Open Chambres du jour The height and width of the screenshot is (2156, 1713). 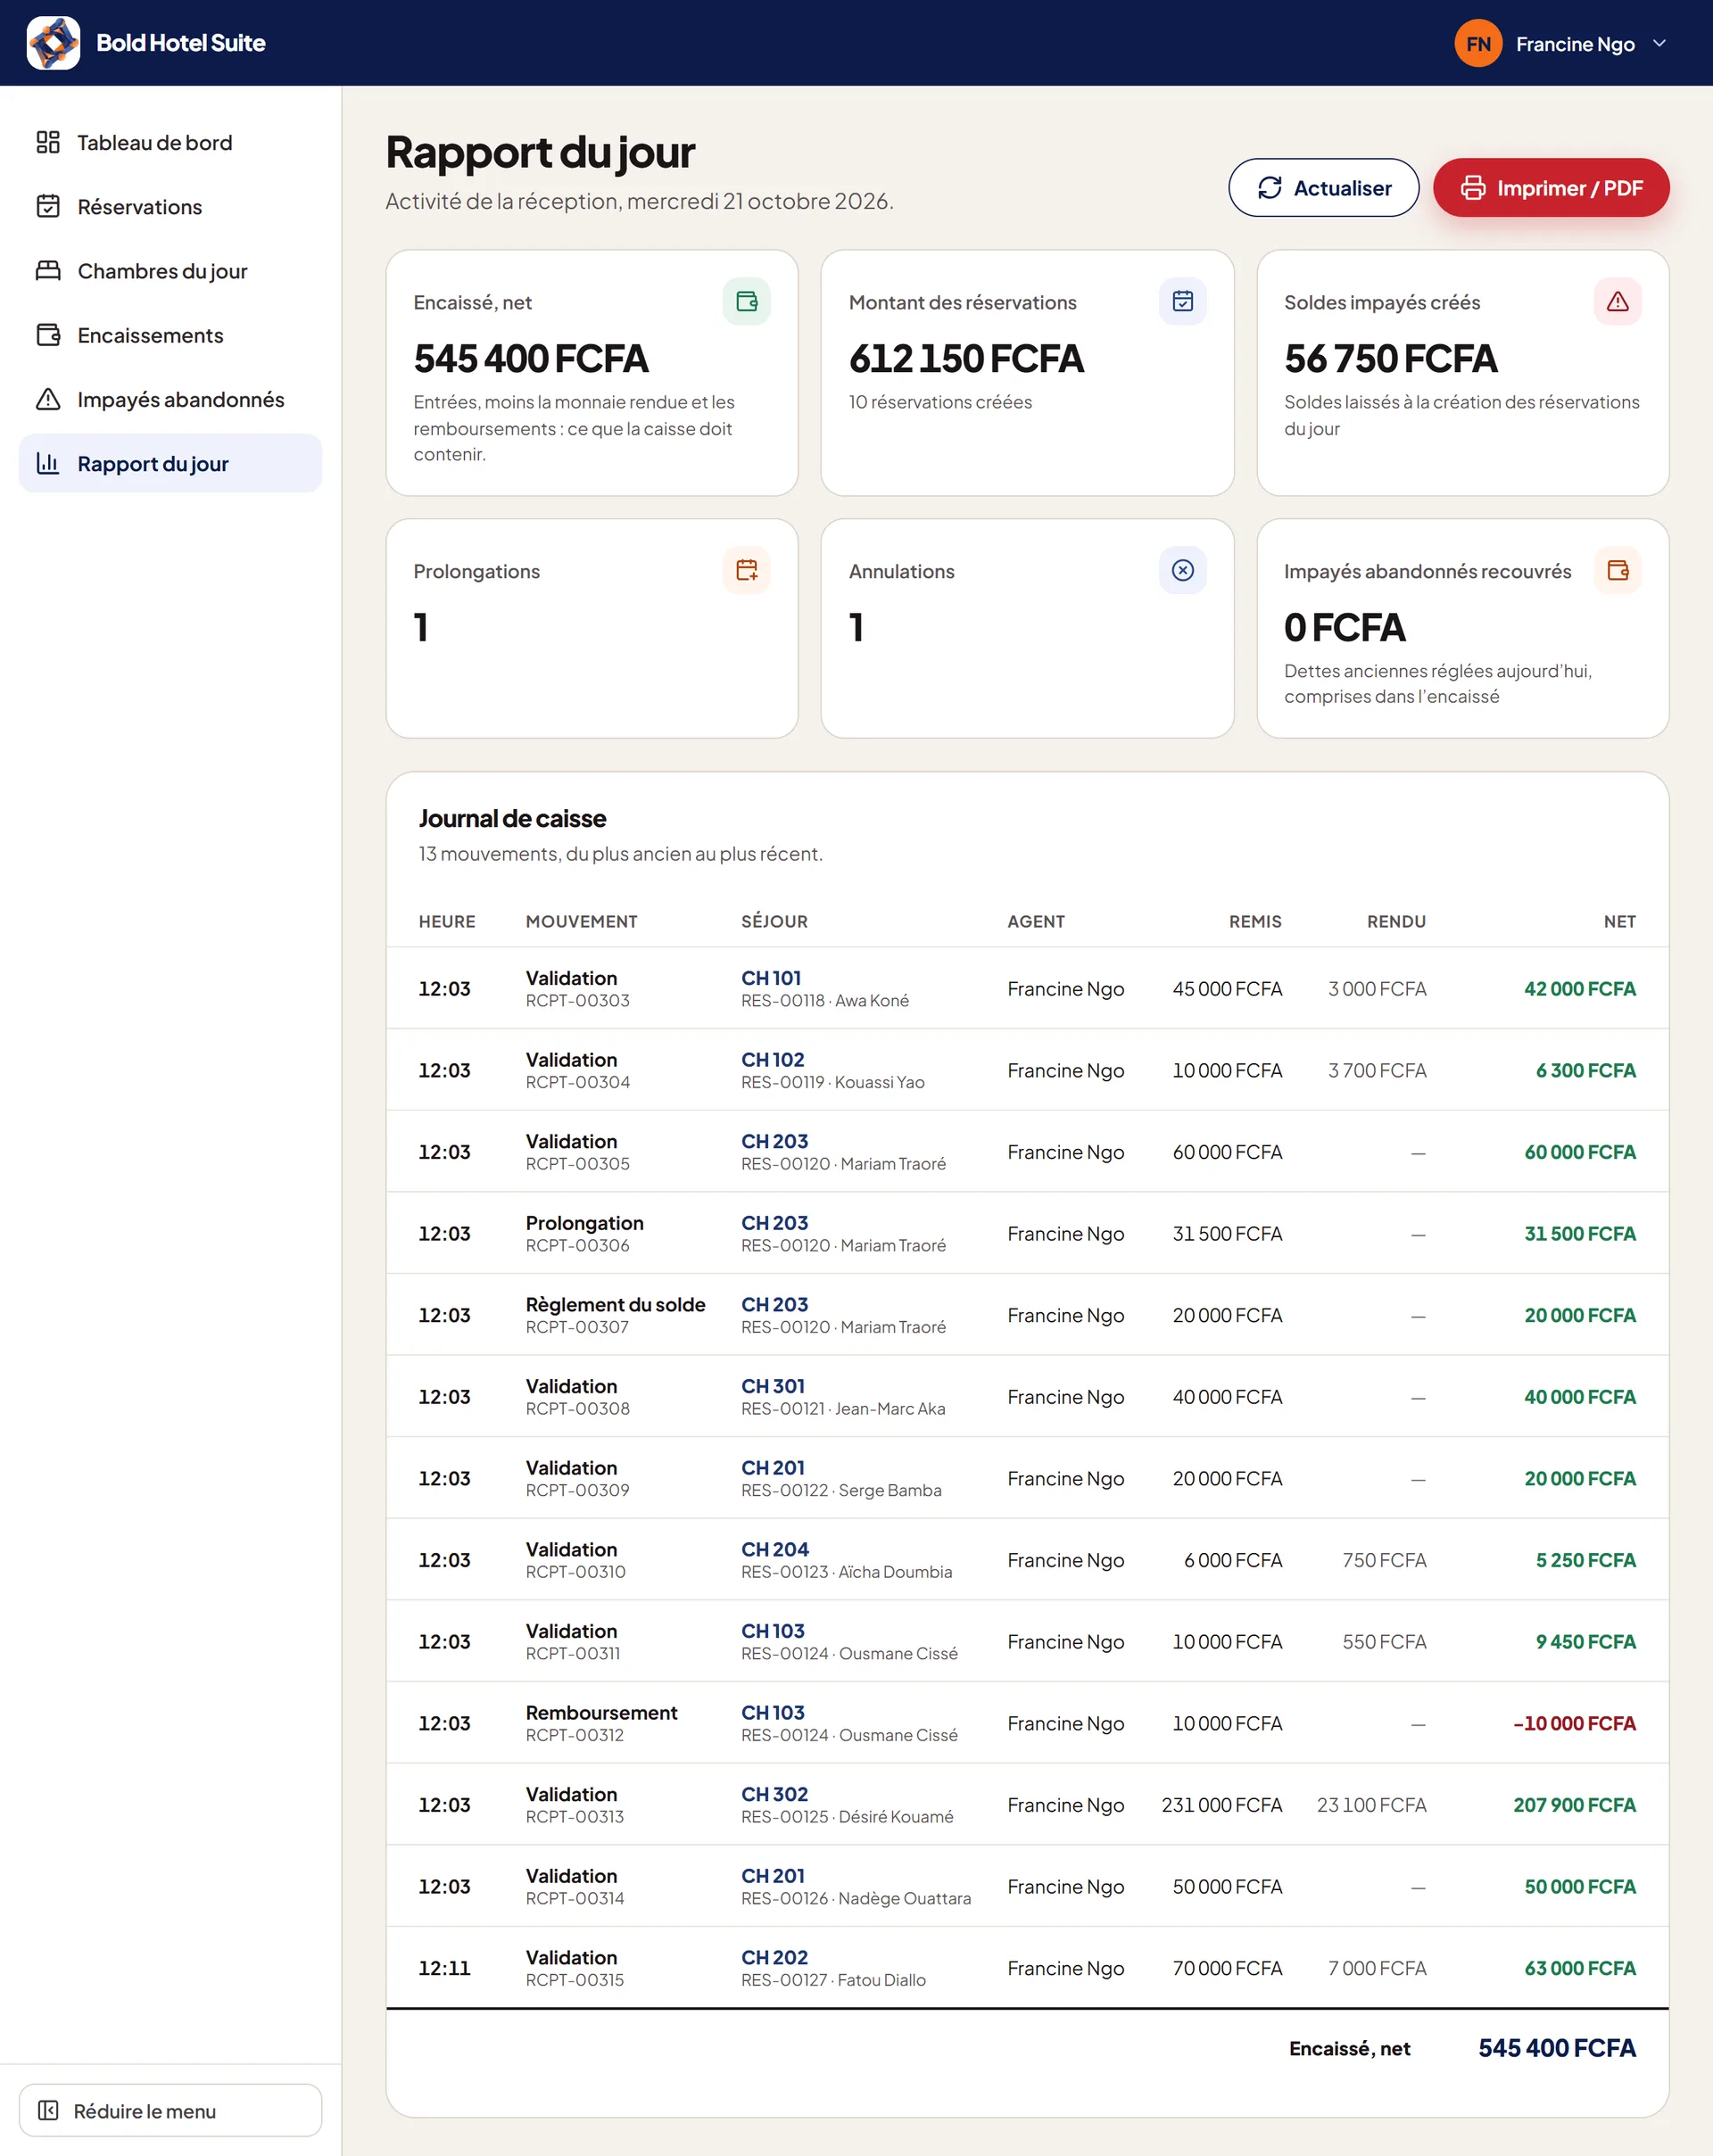170,271
